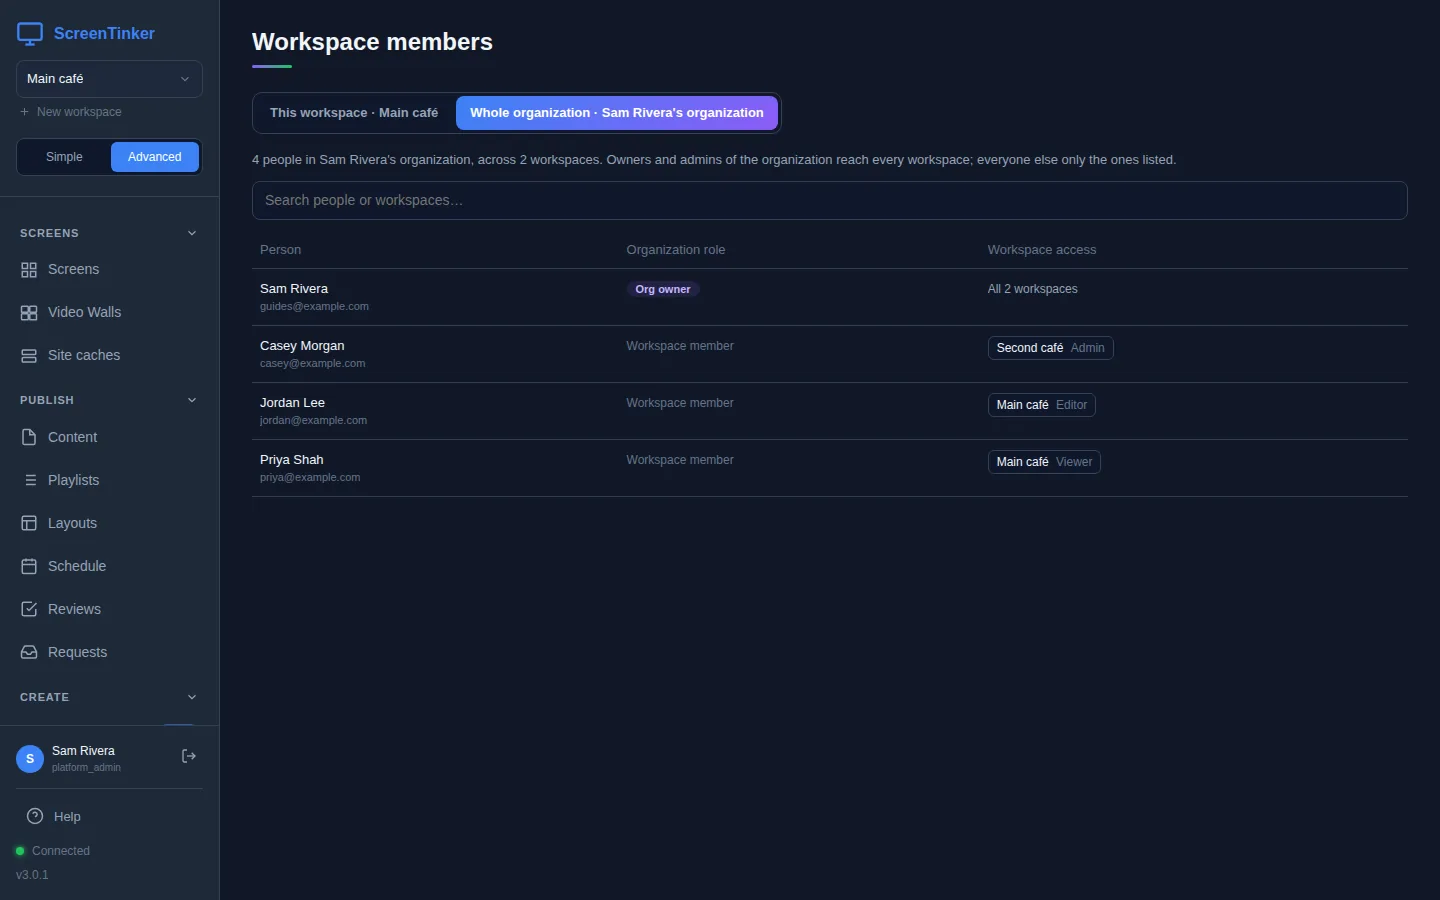1440x900 pixels.
Task: Collapse the CREATE section chevron
Action: click(x=192, y=697)
